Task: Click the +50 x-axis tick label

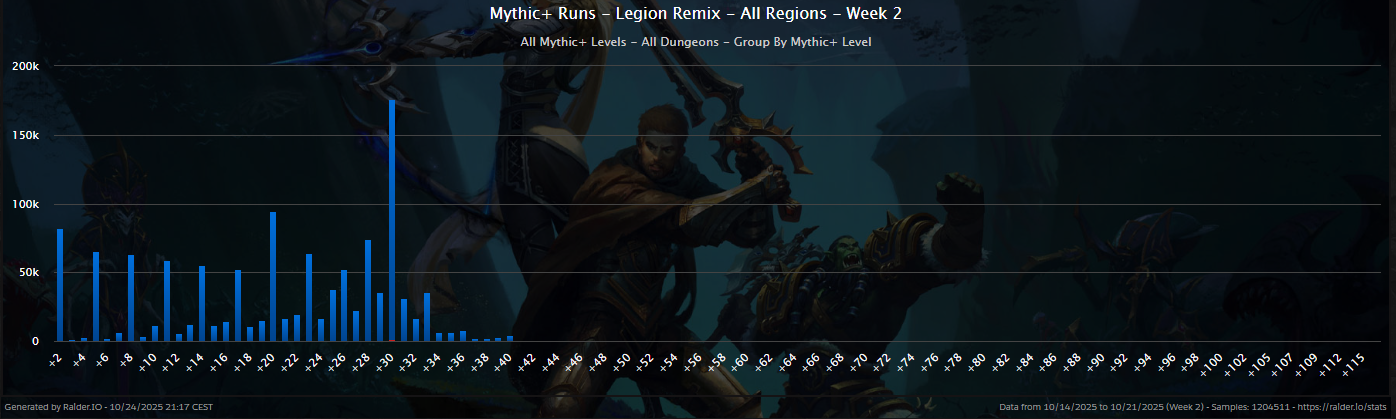Action: [x=620, y=361]
